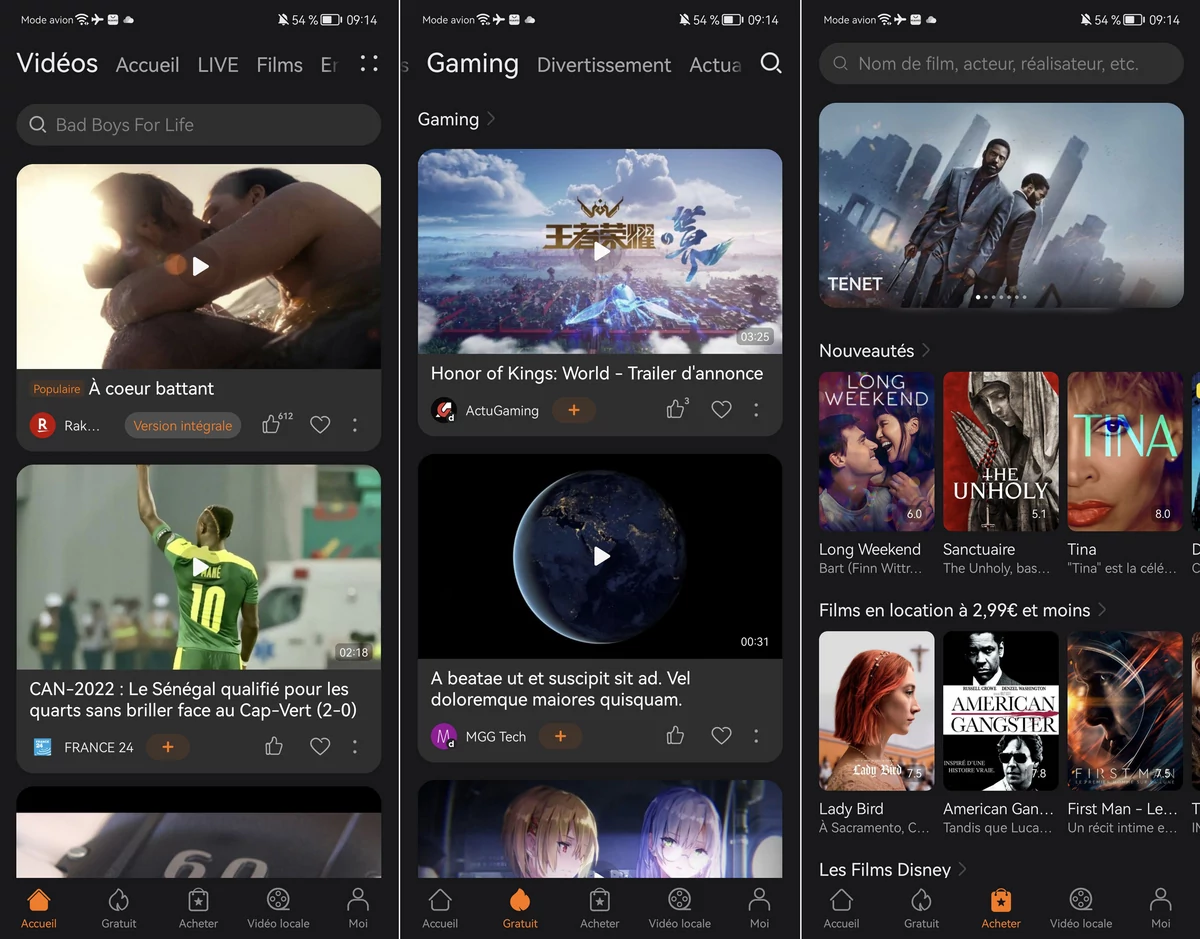The width and height of the screenshot is (1200, 939).
Task: Open the ActuGaming channel avatar
Action: [x=443, y=410]
